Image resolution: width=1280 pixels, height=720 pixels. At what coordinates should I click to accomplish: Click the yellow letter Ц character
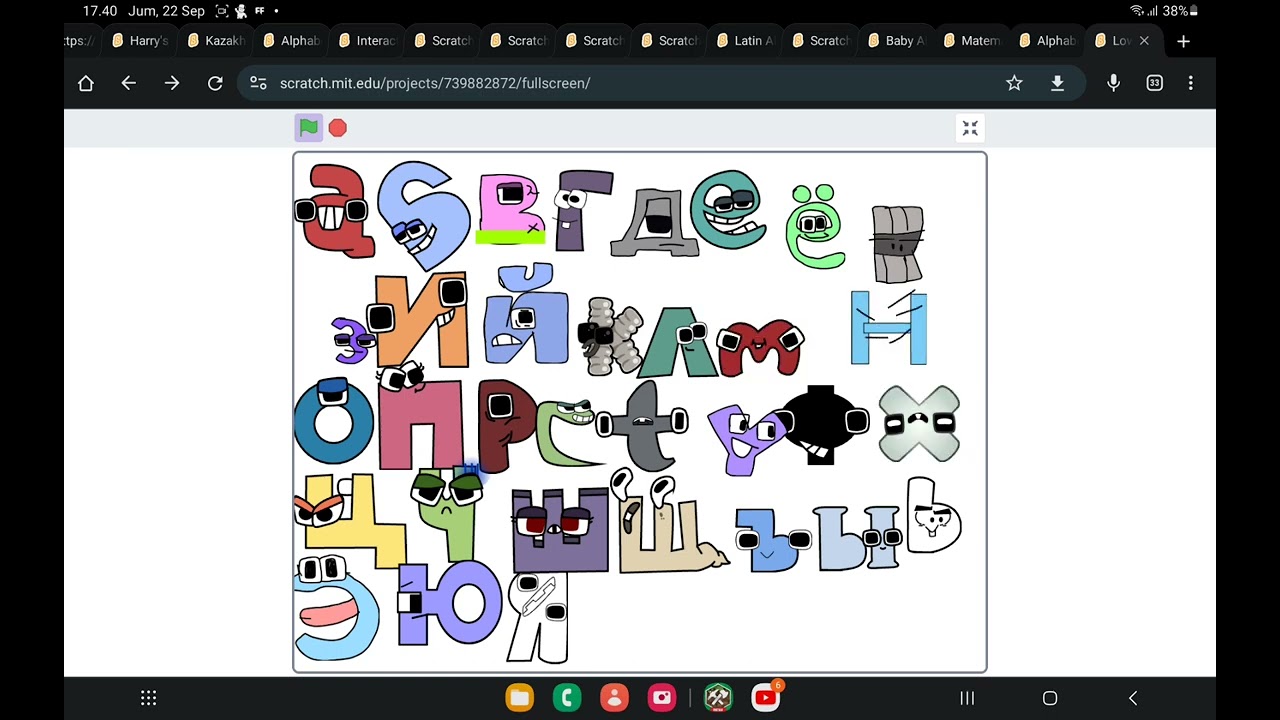click(x=352, y=520)
